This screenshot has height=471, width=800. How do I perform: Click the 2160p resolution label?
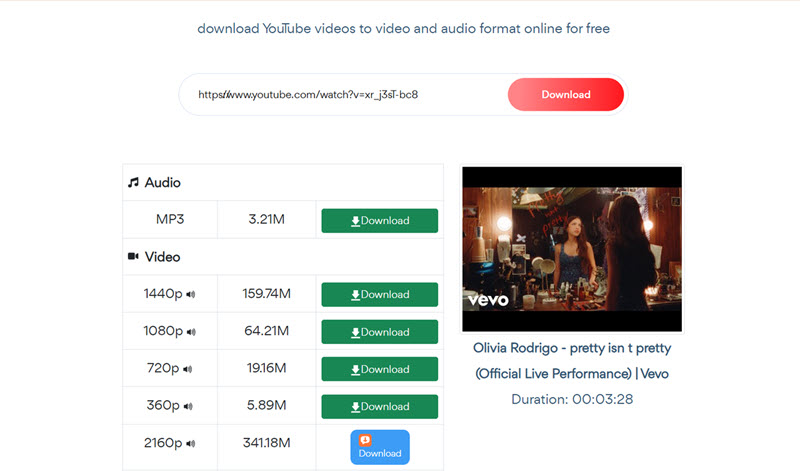pyautogui.click(x=163, y=443)
